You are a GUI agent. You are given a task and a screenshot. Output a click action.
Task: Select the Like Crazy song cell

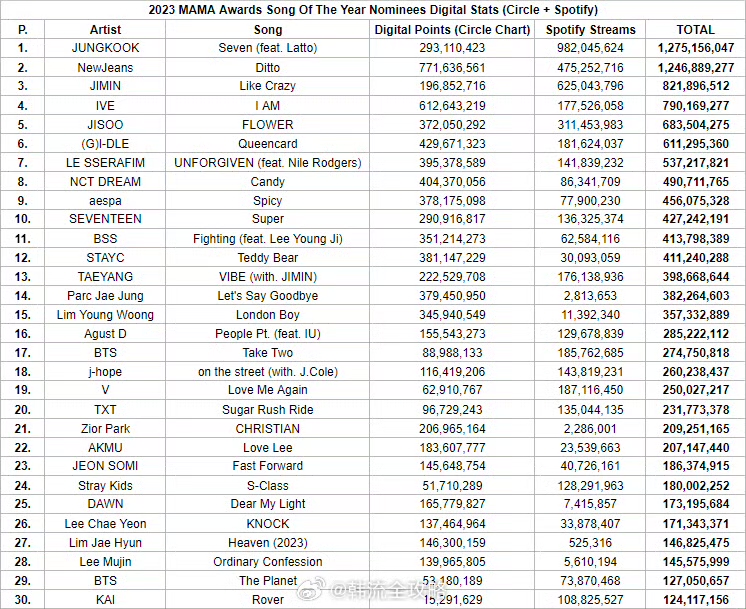[x=267, y=86]
